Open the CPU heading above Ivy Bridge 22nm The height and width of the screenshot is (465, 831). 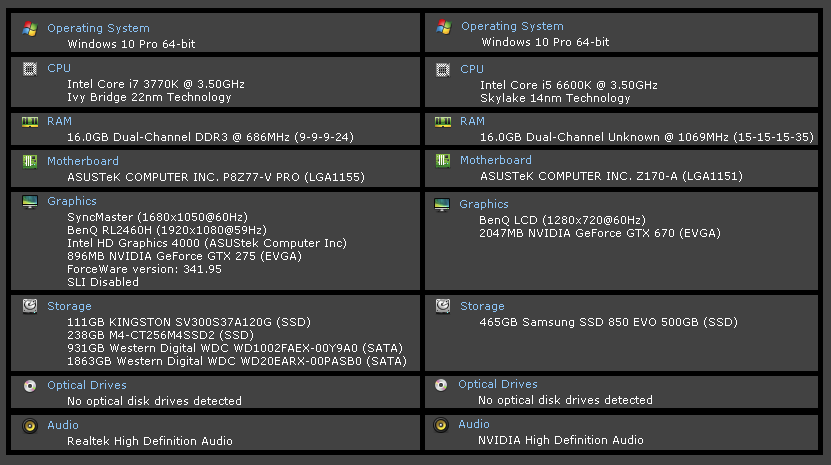coord(58,69)
